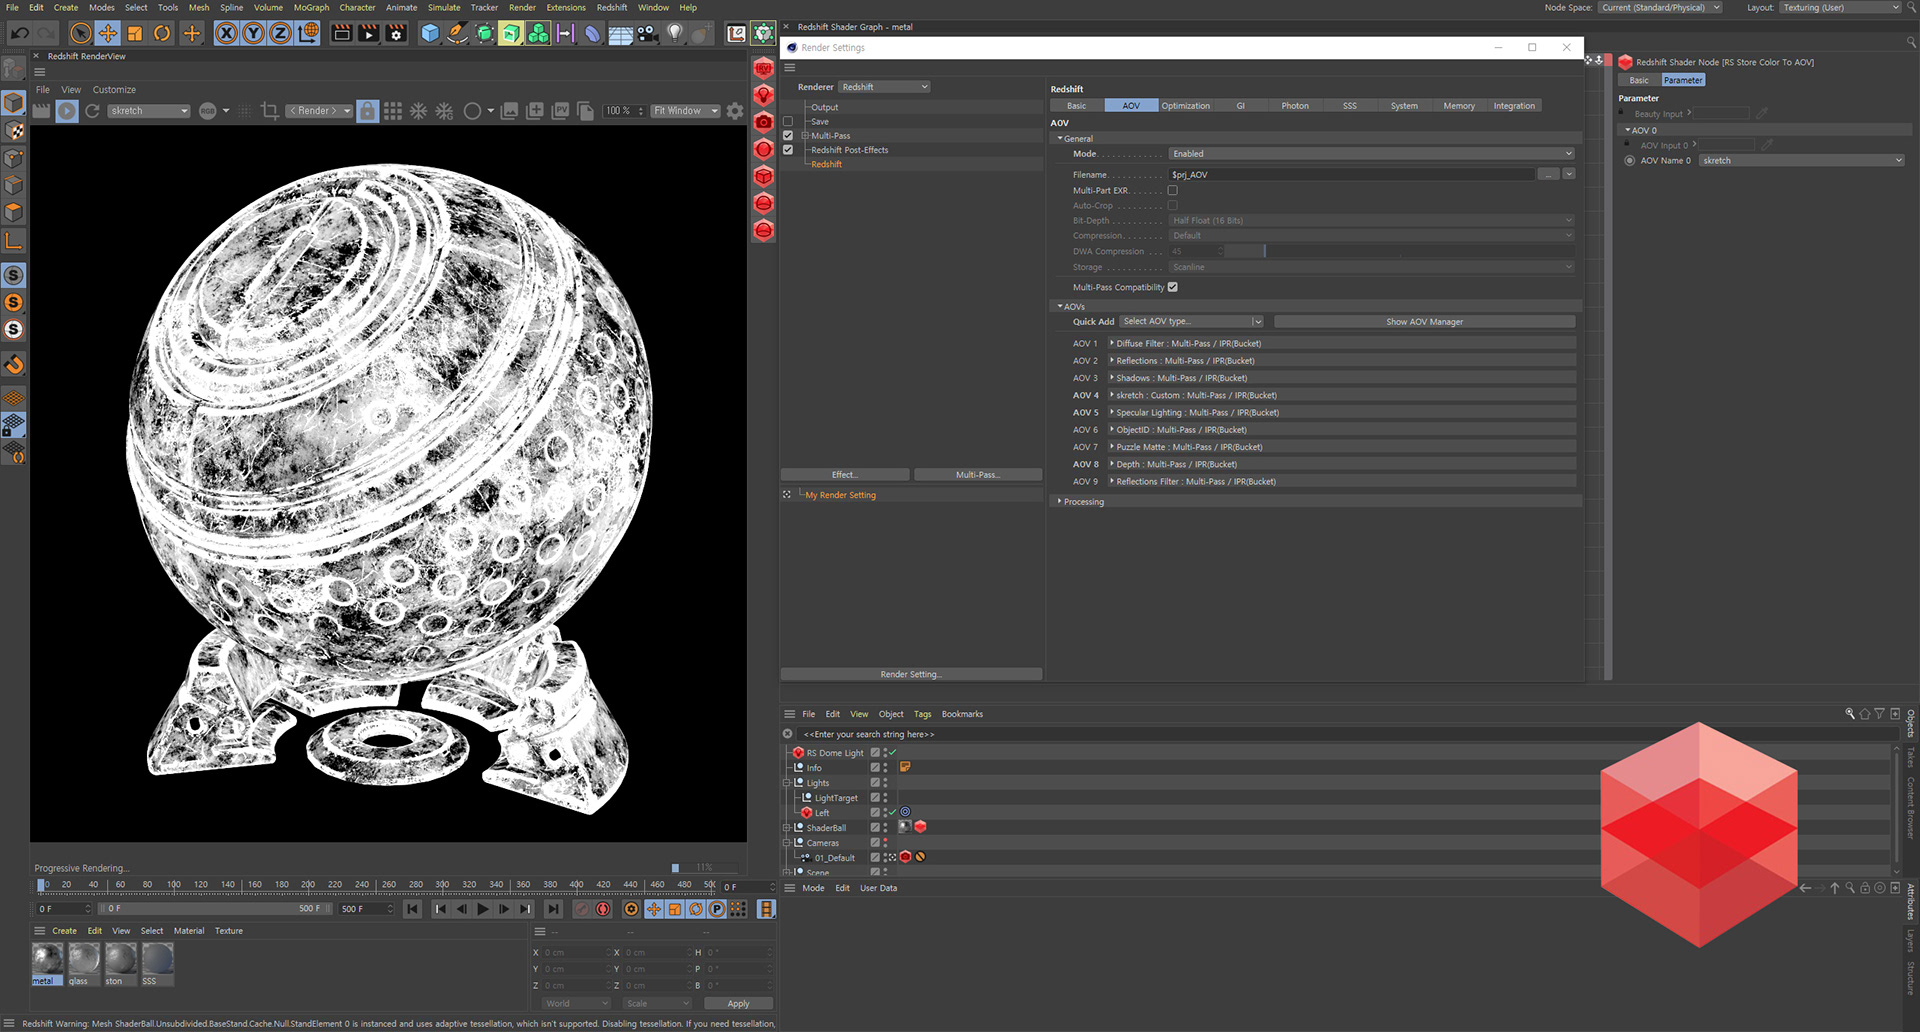Screen dimensions: 1920x1032
Task: Enable the Multi-Part EXR checkbox
Action: point(1172,190)
